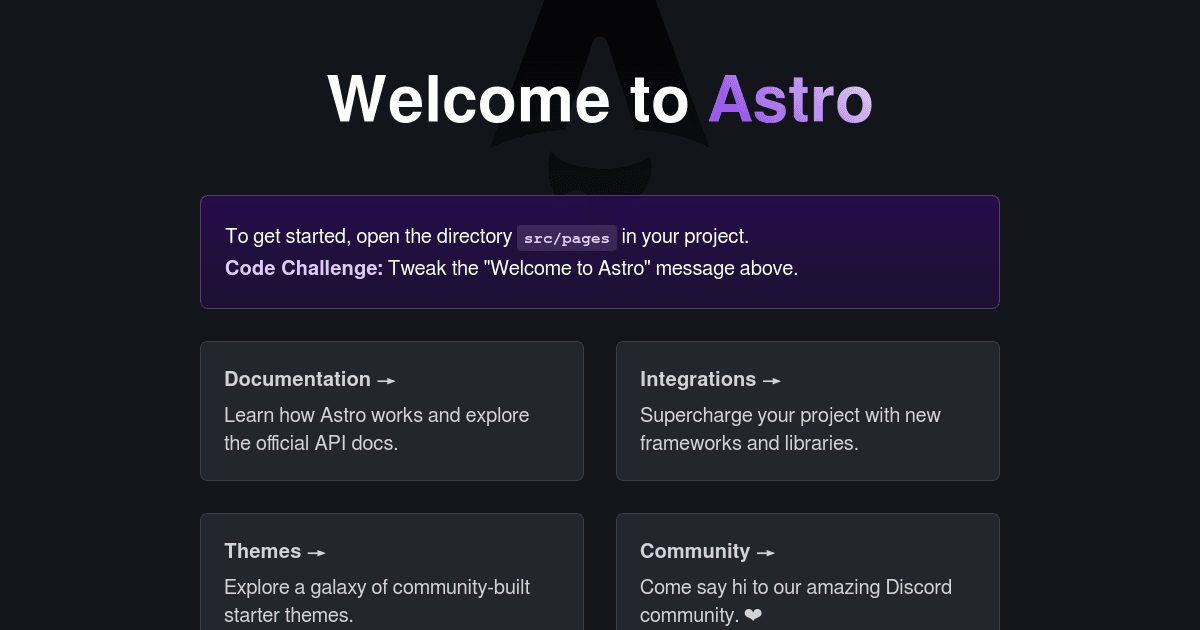
Task: Open the Integrations card
Action: coord(808,411)
